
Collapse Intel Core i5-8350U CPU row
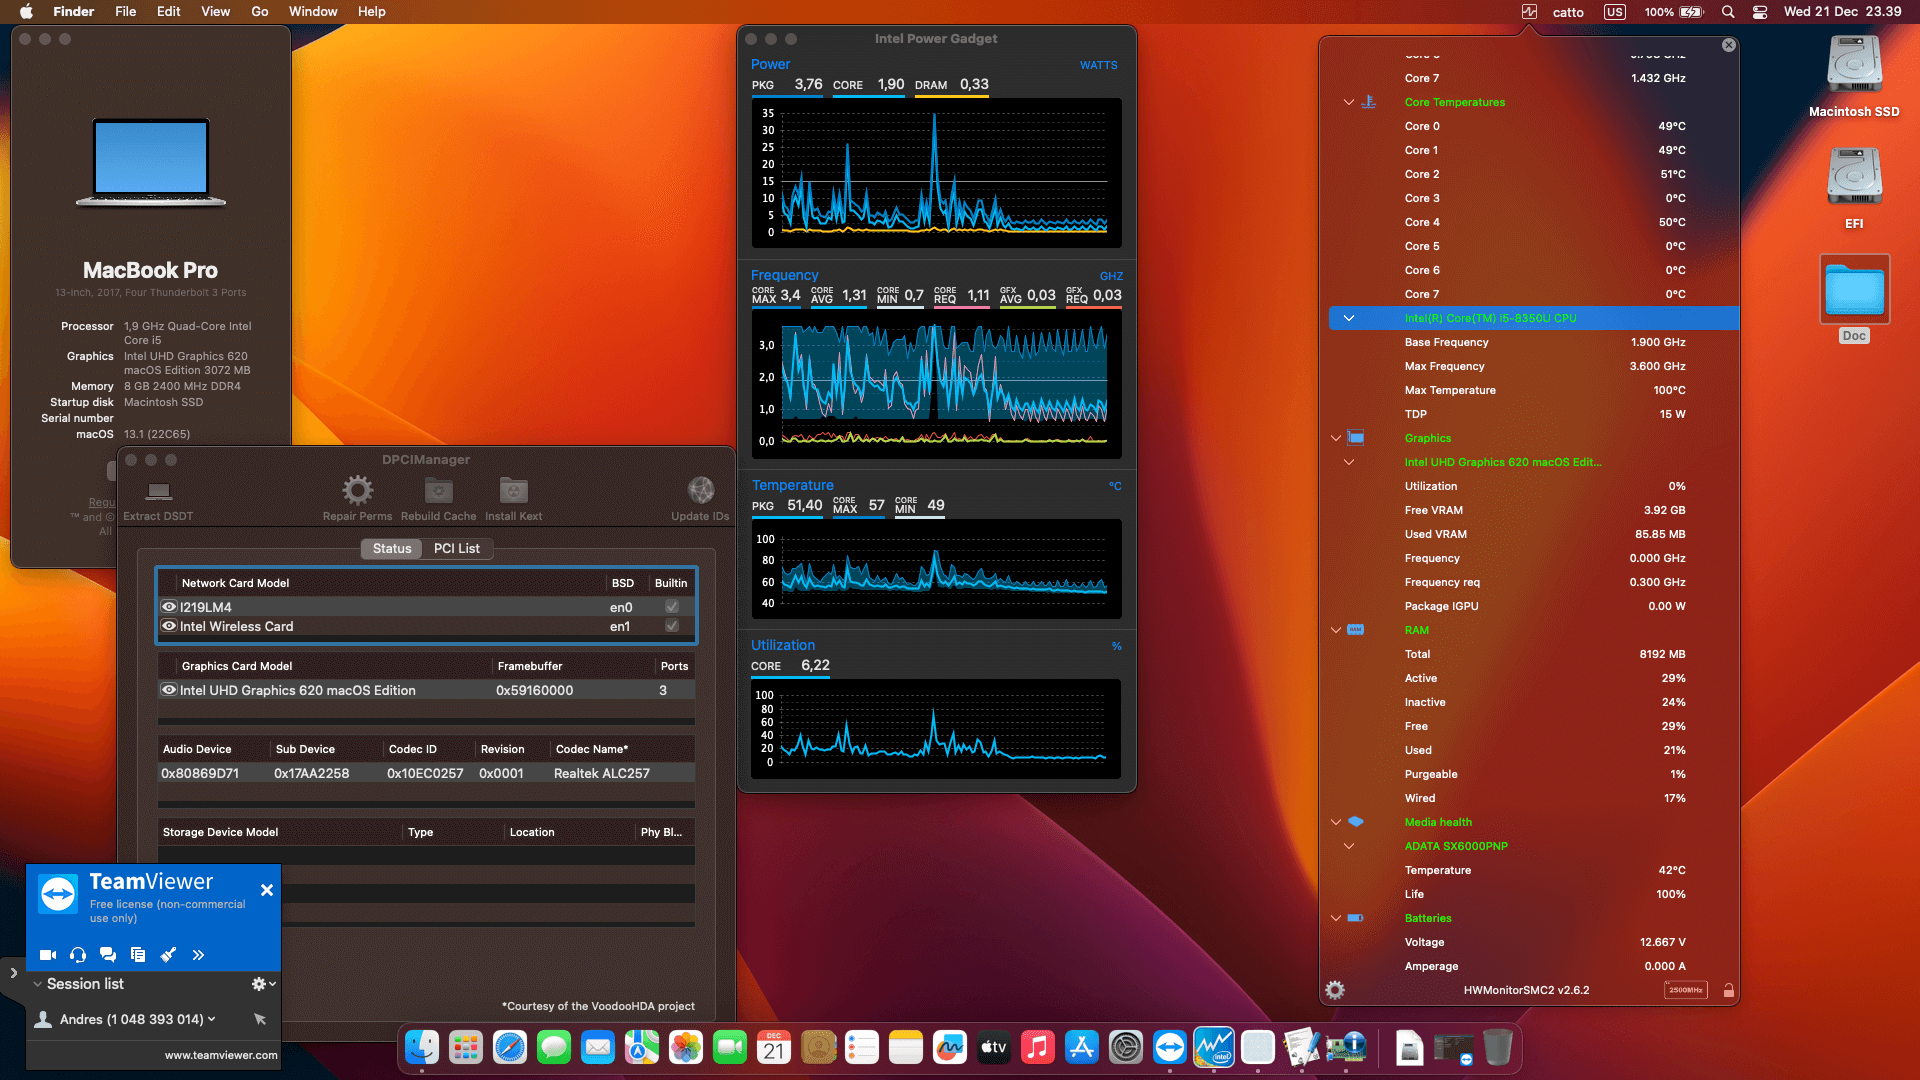pos(1348,318)
